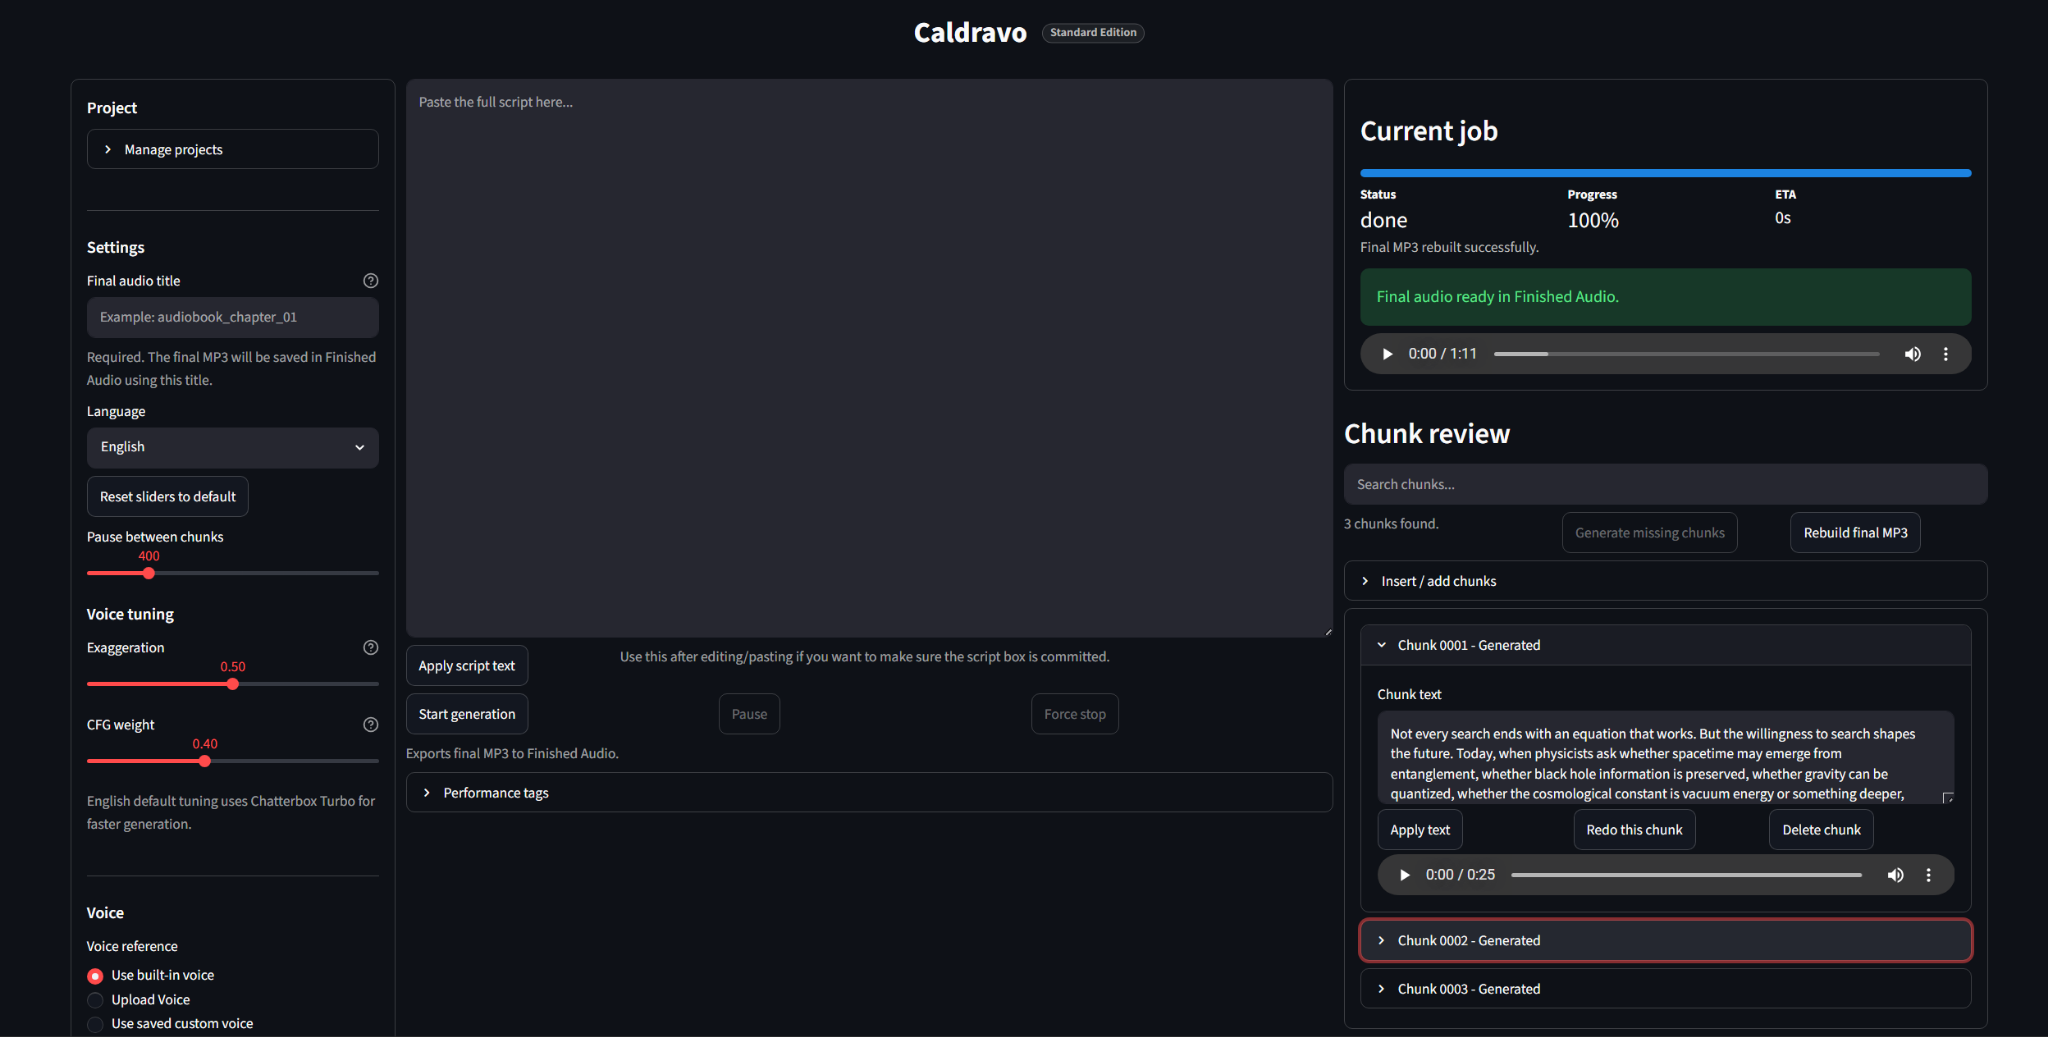Open more options on final audio player
This screenshot has width=2048, height=1037.
pyautogui.click(x=1945, y=354)
